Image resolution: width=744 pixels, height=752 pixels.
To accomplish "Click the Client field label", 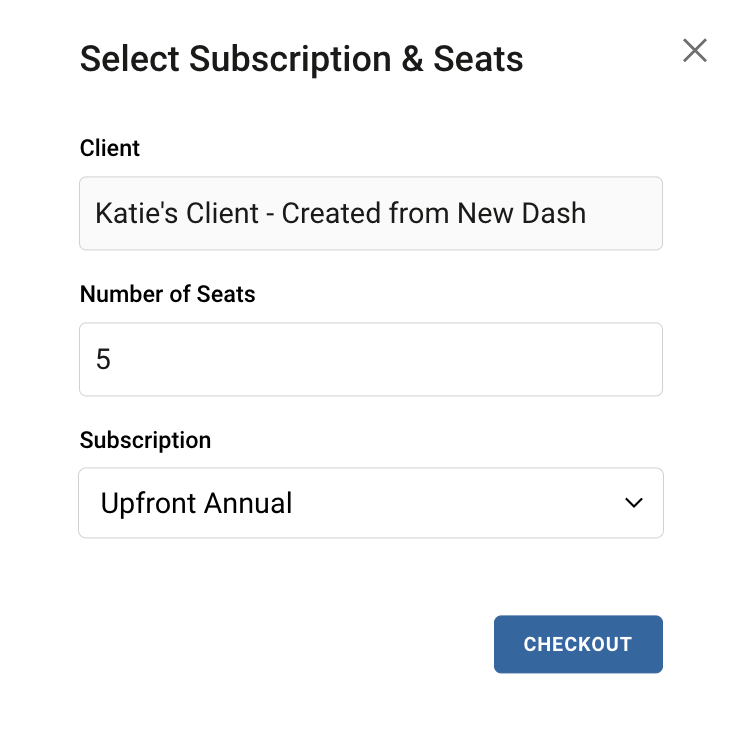I will pos(110,148).
